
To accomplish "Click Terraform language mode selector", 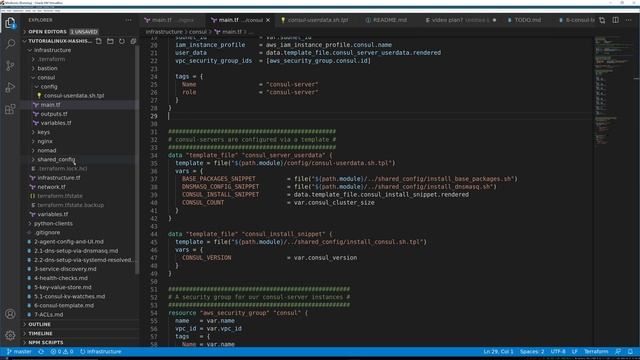I will point(596,351).
